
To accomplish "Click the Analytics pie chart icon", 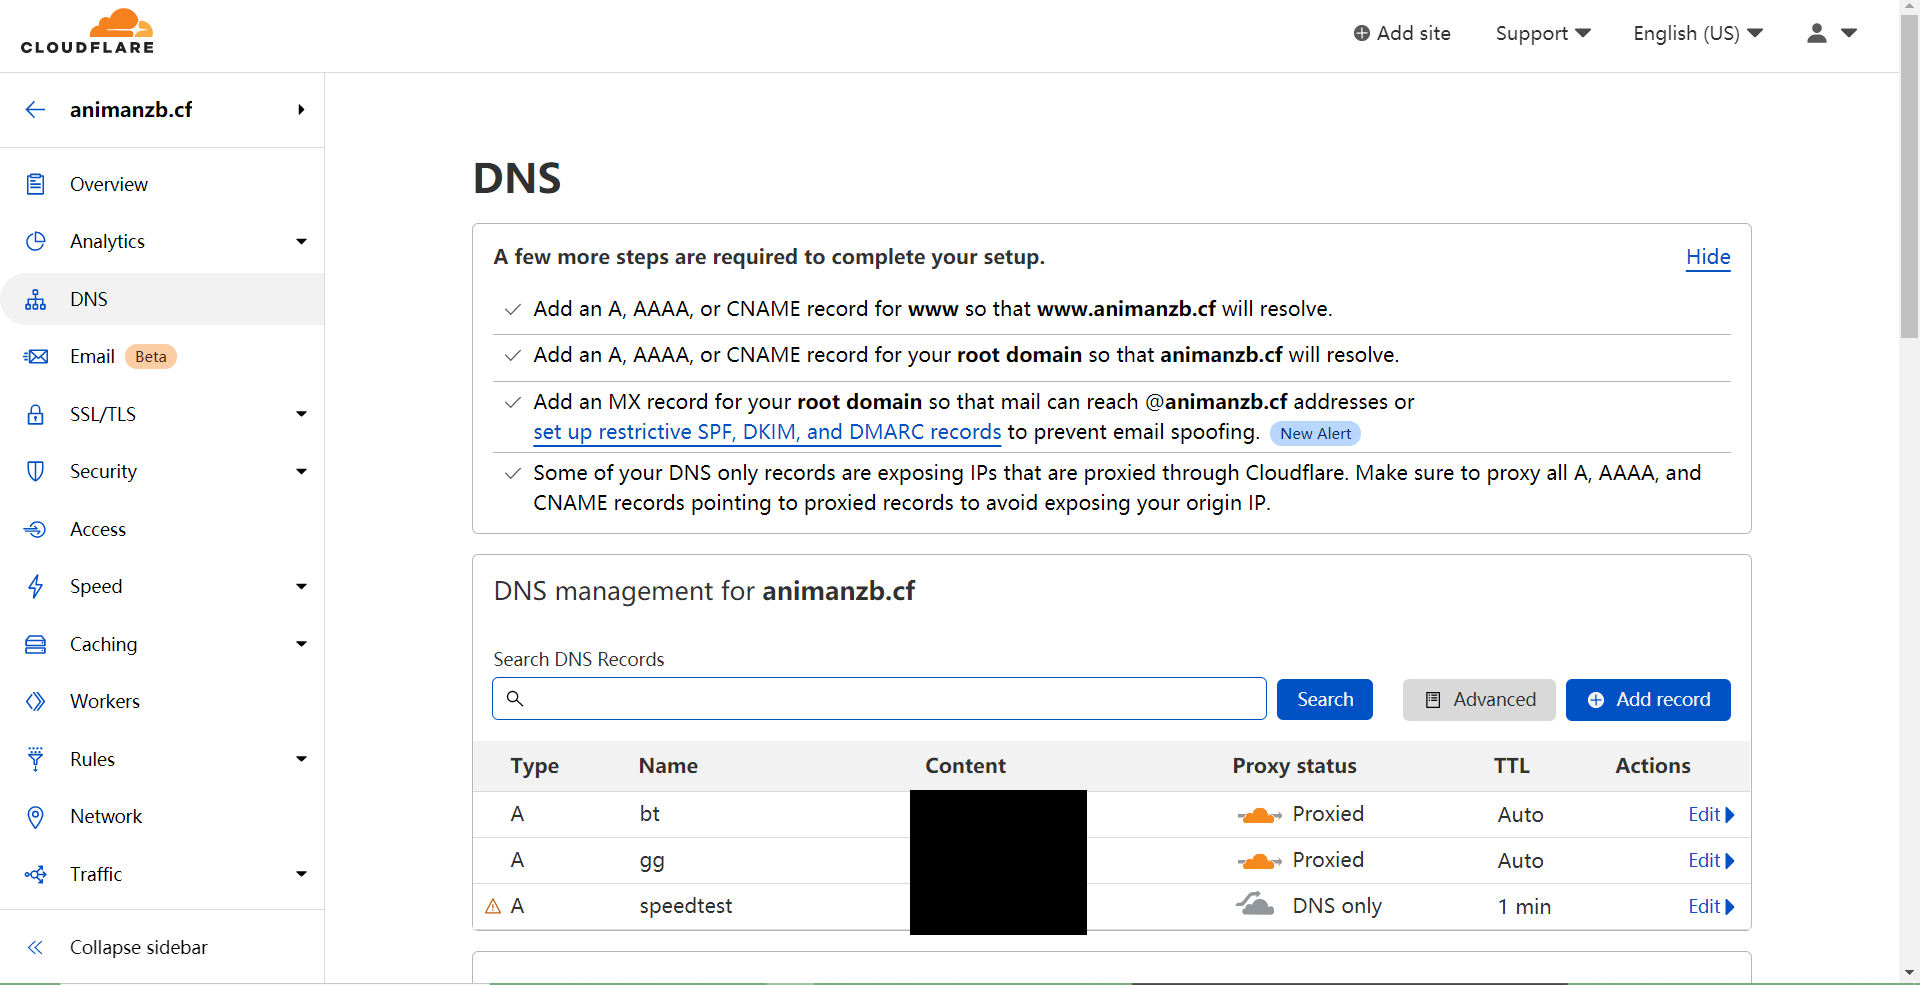I will click(x=36, y=241).
